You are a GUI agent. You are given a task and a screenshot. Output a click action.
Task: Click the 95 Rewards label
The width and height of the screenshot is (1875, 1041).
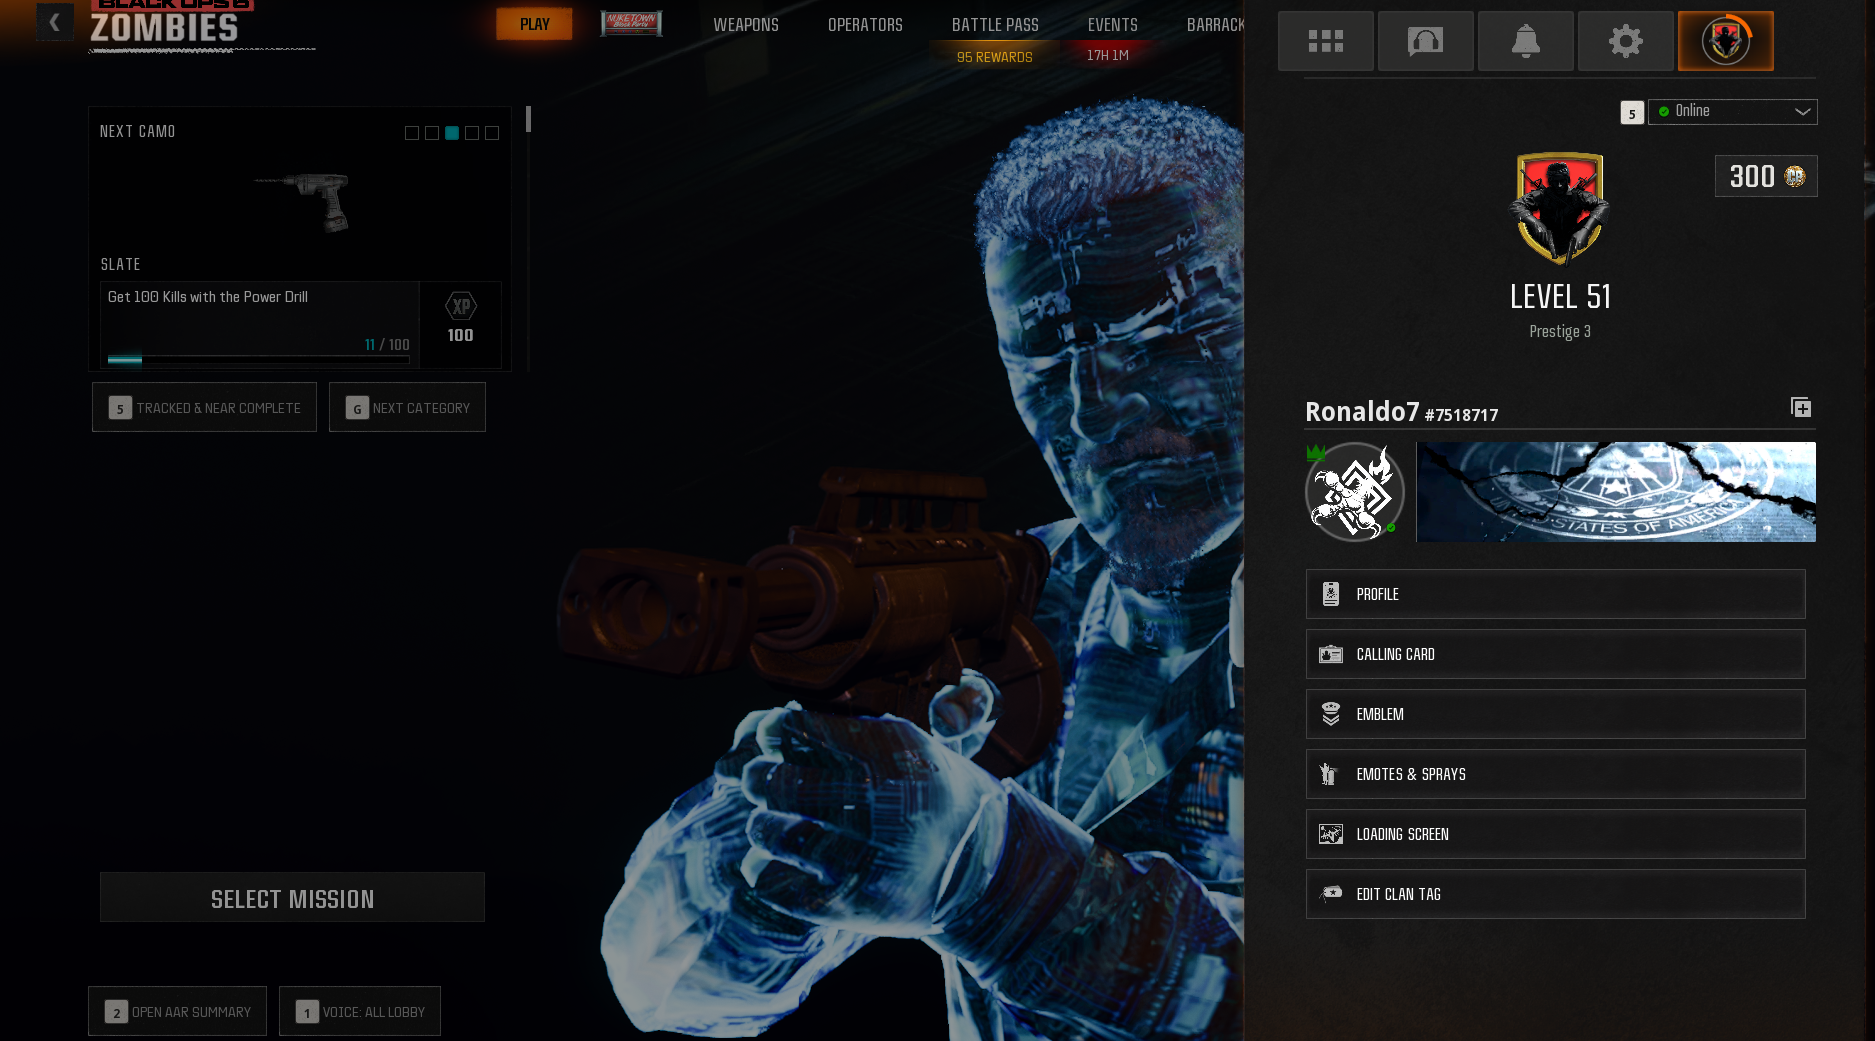[x=994, y=57]
